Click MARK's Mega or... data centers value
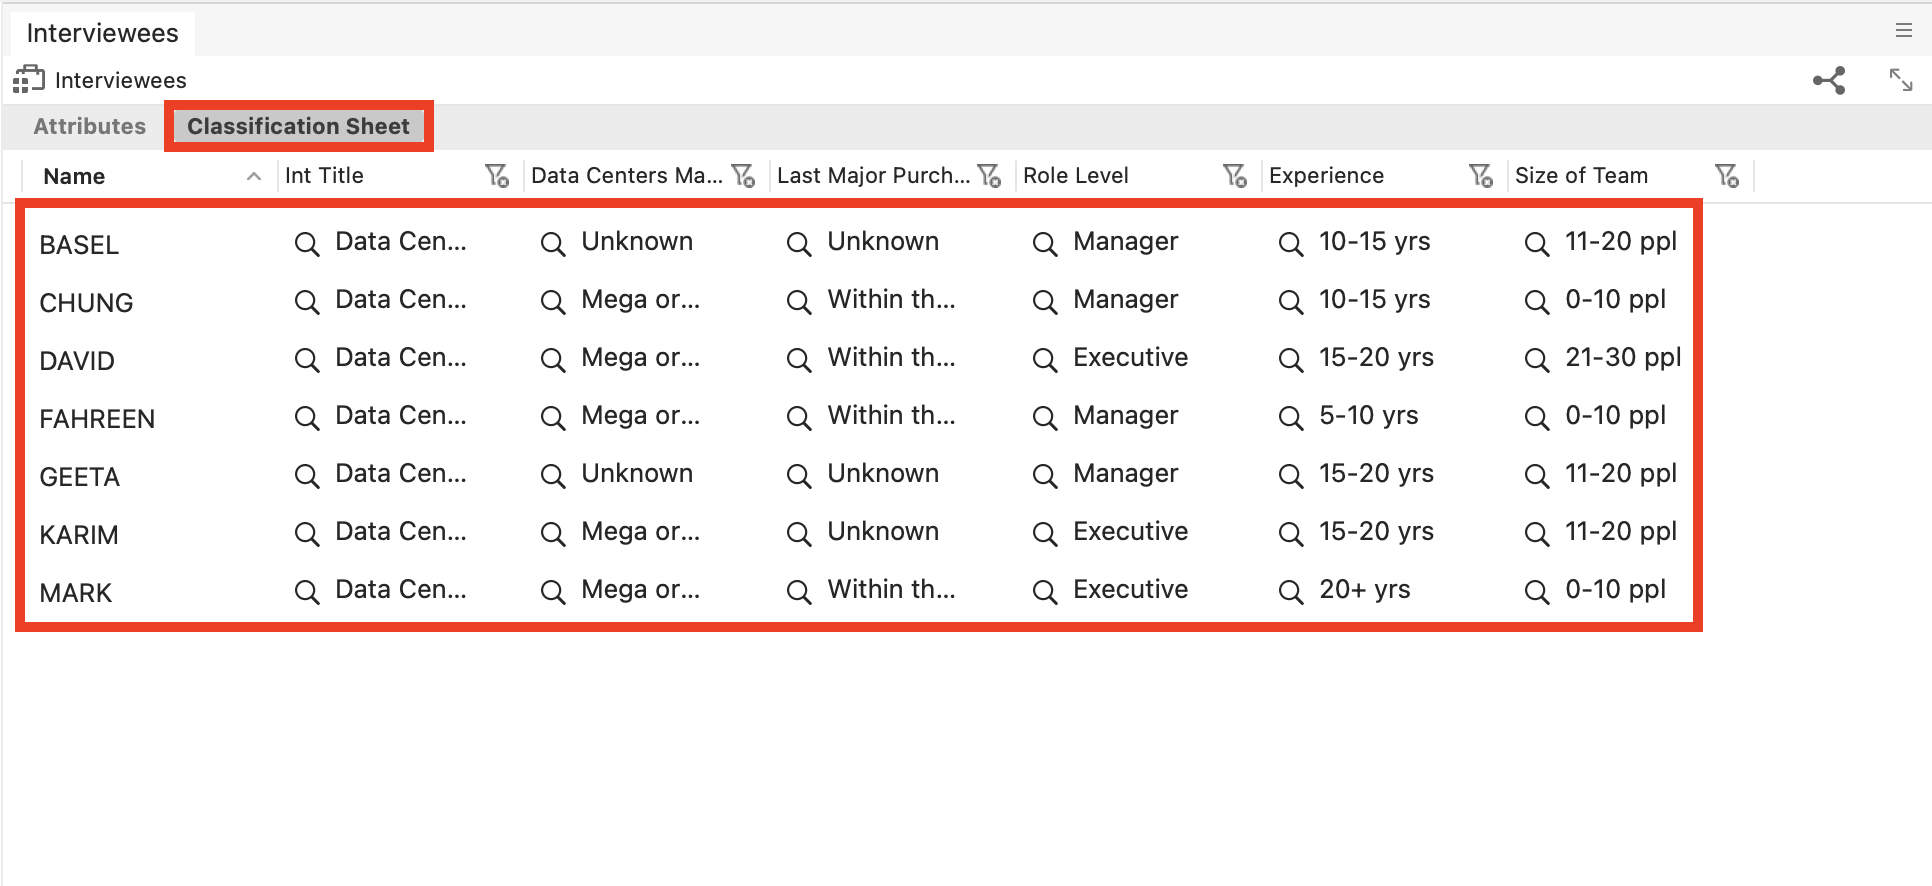This screenshot has width=1932, height=886. [x=640, y=590]
